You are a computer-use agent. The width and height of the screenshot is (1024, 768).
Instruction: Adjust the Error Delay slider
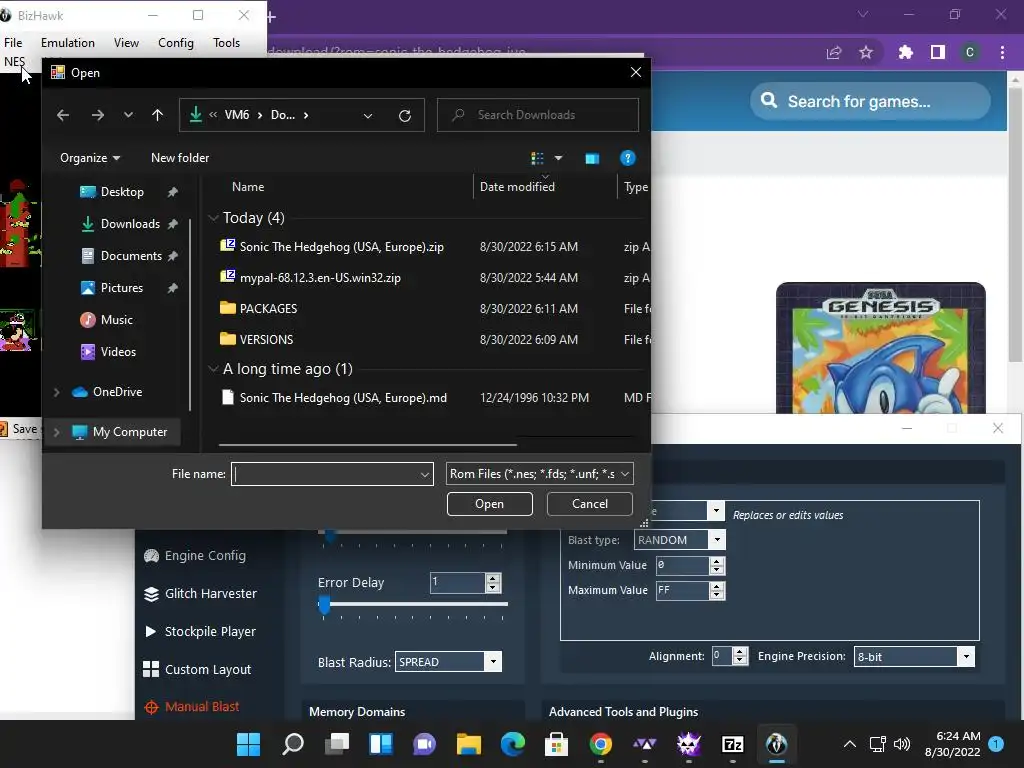[x=325, y=605]
